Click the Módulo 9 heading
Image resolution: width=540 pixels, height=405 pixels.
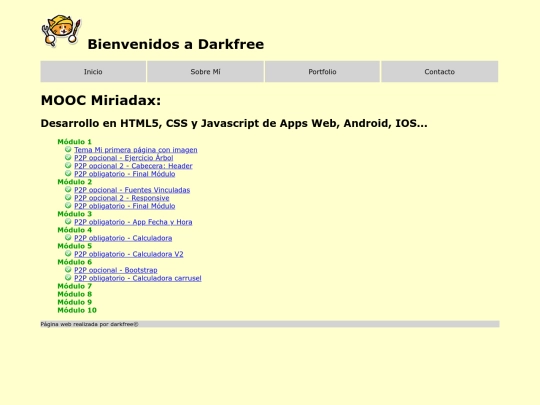(x=75, y=302)
